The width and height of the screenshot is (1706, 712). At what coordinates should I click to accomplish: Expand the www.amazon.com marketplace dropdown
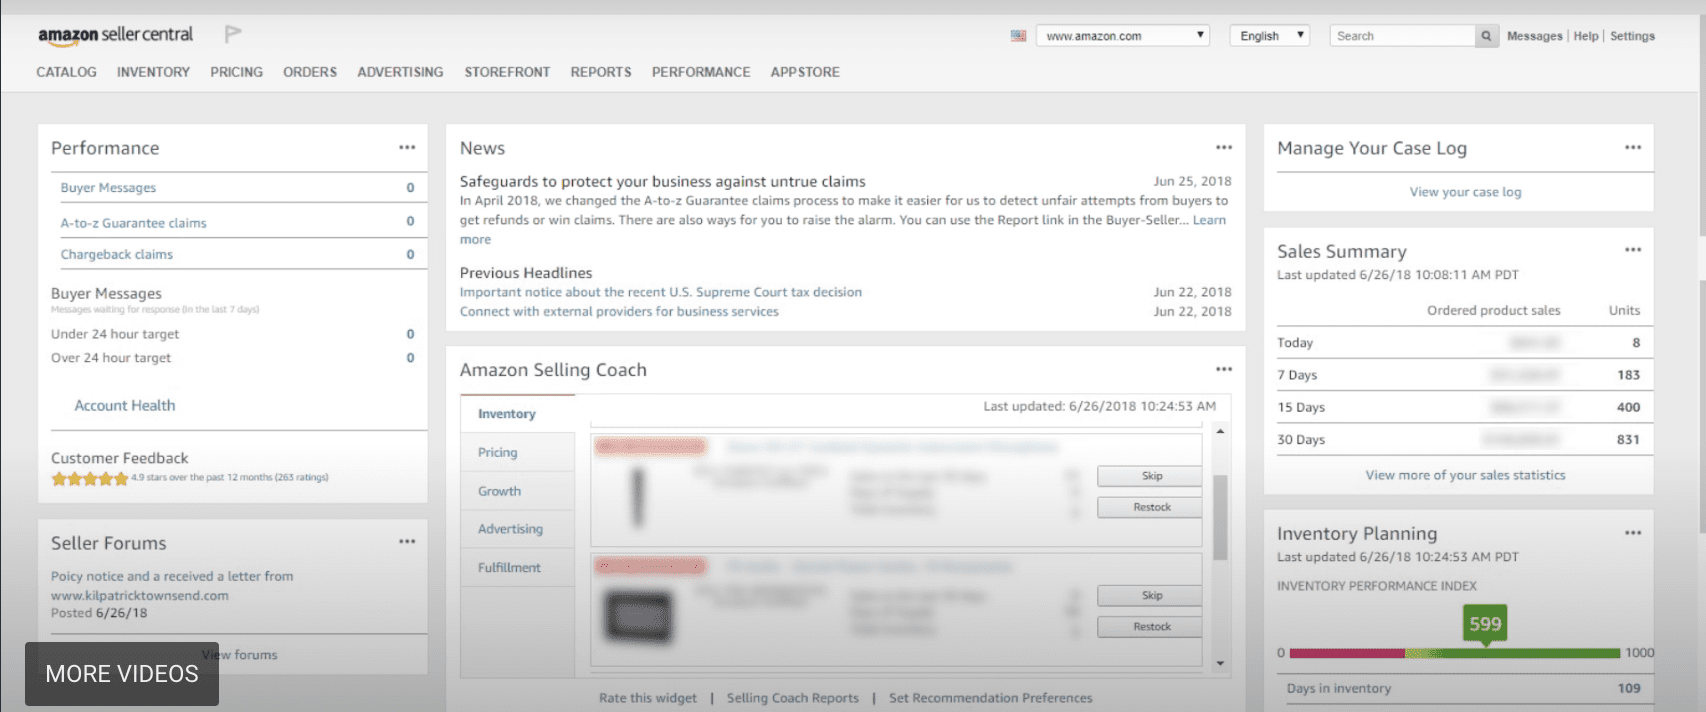[1122, 36]
